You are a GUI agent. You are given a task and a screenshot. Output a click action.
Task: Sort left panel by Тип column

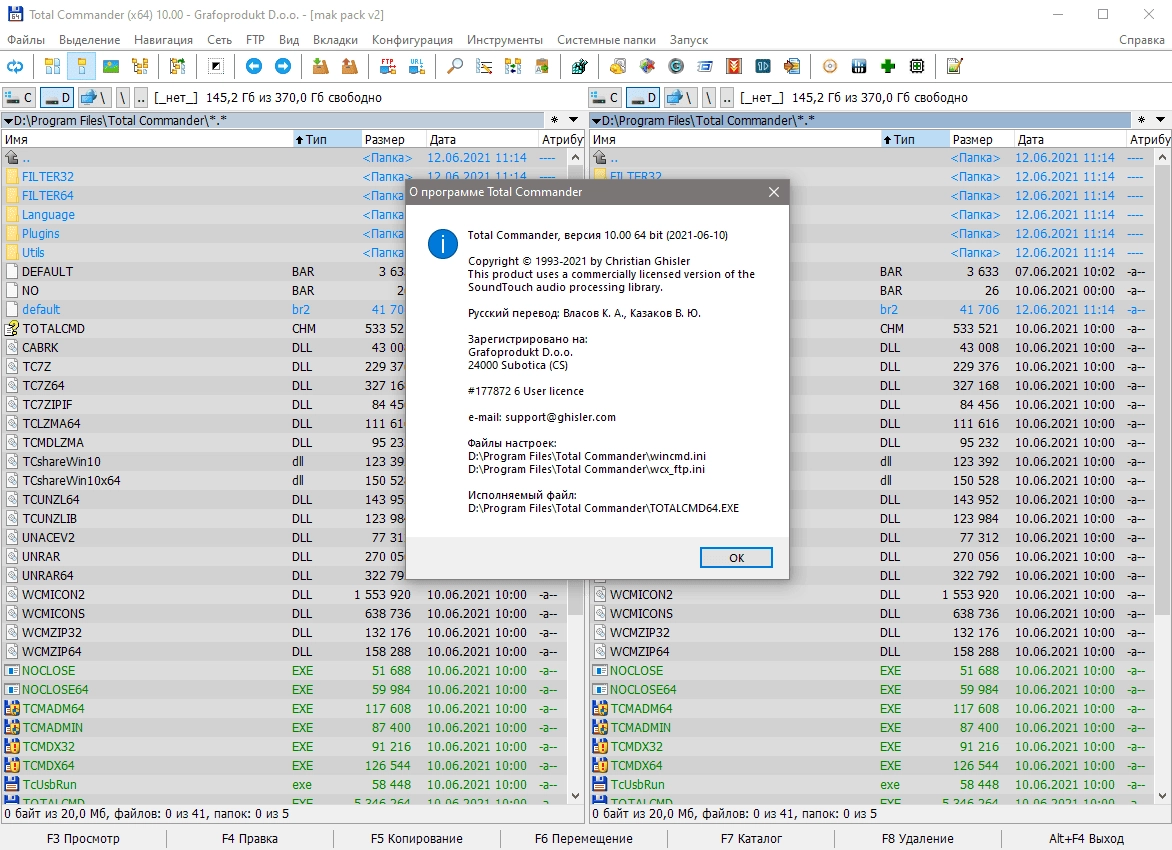click(x=326, y=139)
